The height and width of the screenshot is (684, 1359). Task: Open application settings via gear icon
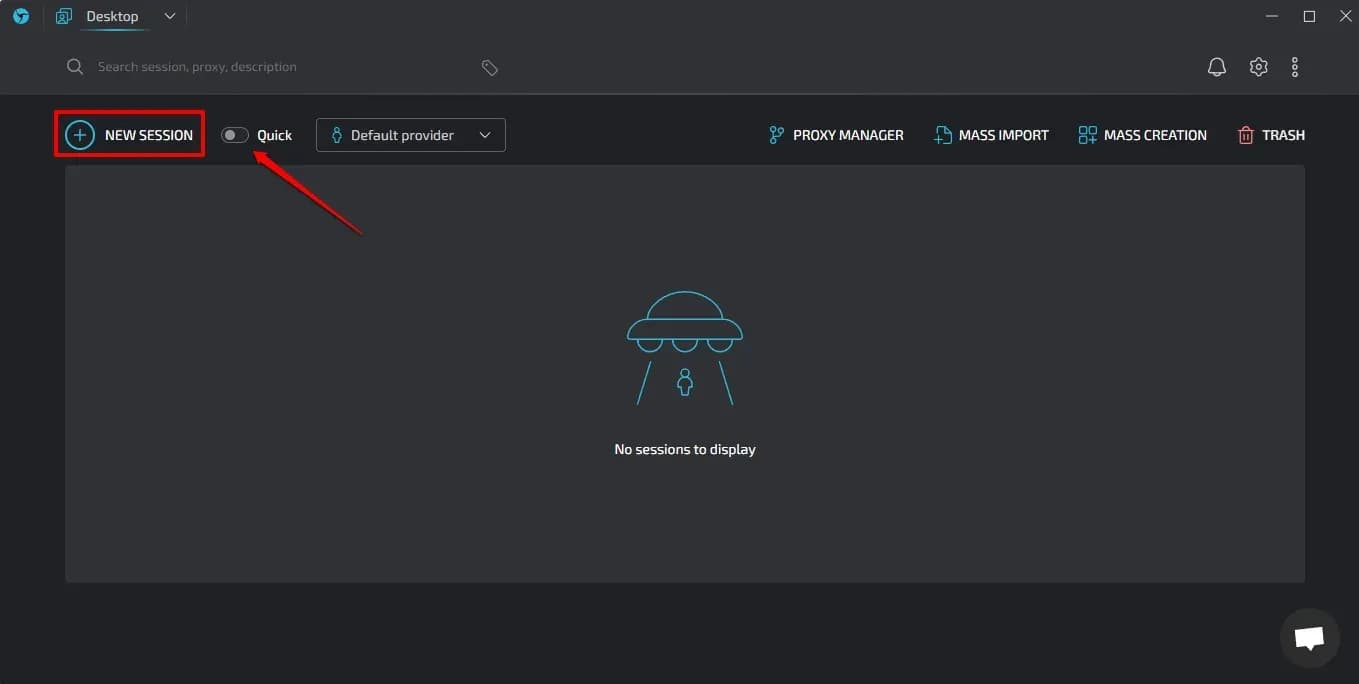pos(1257,66)
